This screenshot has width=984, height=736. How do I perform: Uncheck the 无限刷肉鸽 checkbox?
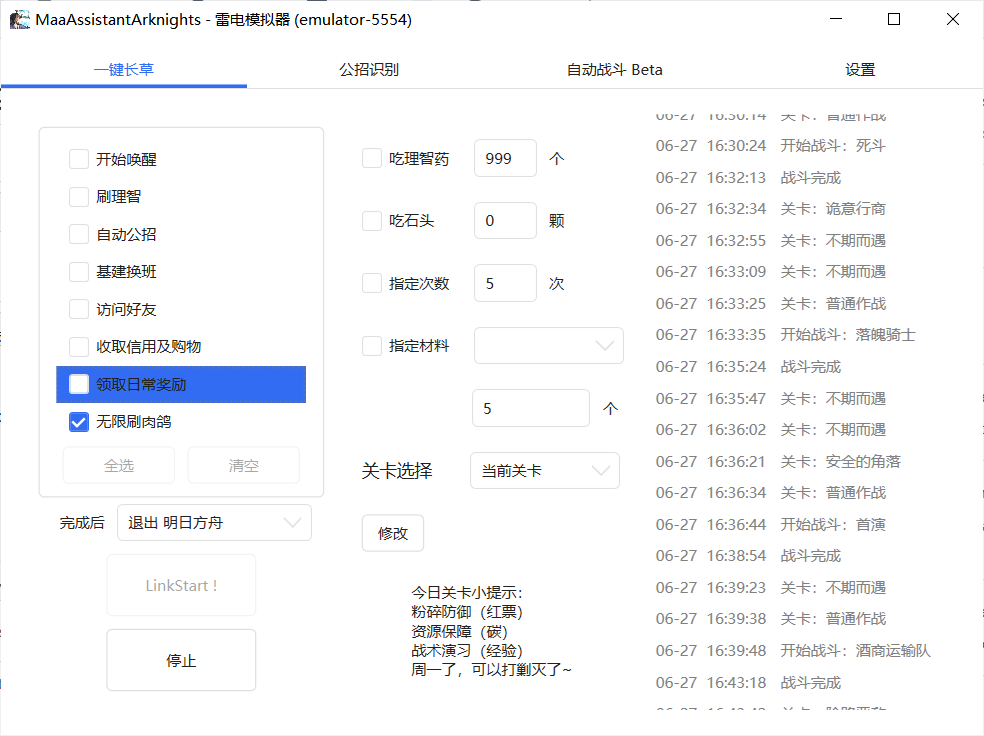click(78, 422)
